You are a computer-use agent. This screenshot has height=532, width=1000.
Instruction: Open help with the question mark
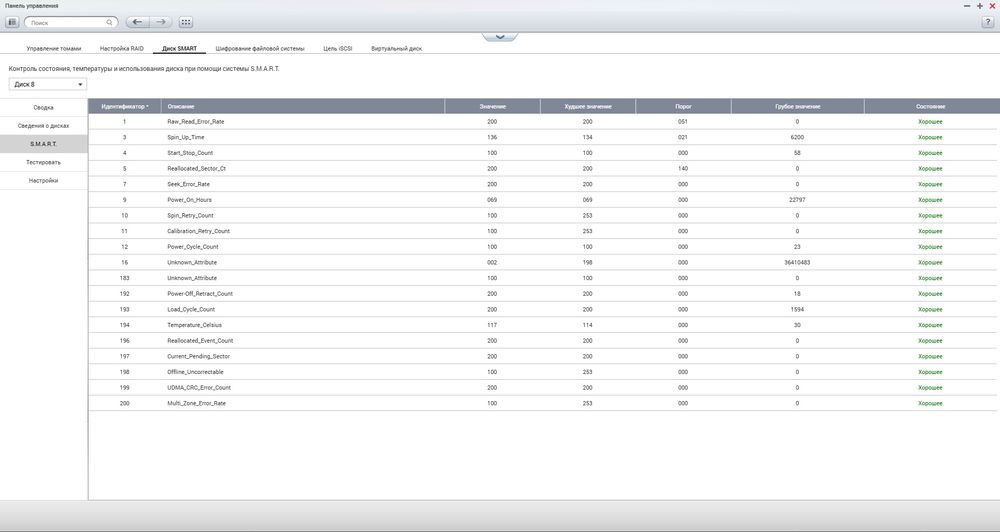pos(988,22)
